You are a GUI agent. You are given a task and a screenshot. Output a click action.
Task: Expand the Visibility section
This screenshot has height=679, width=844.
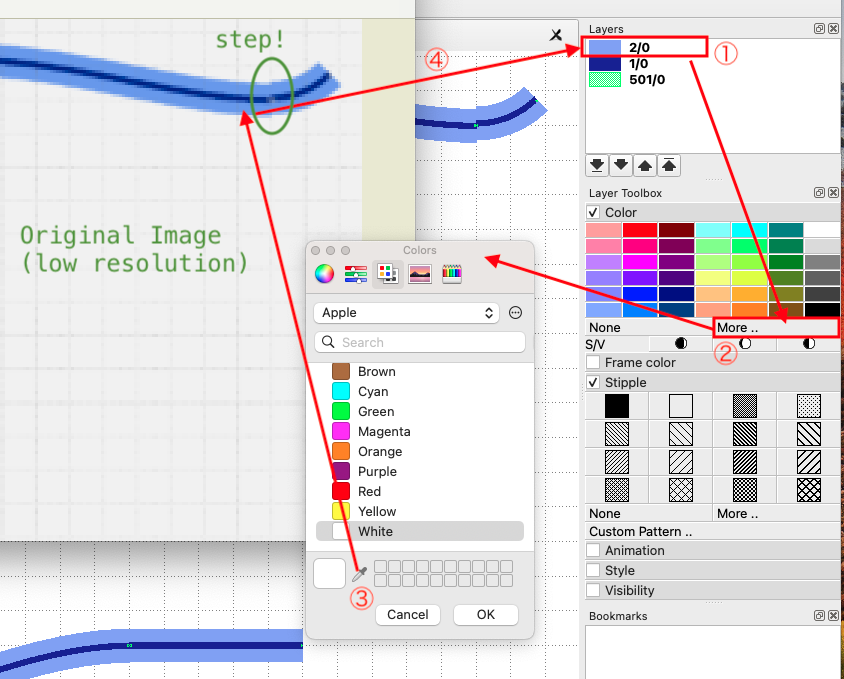(x=594, y=591)
